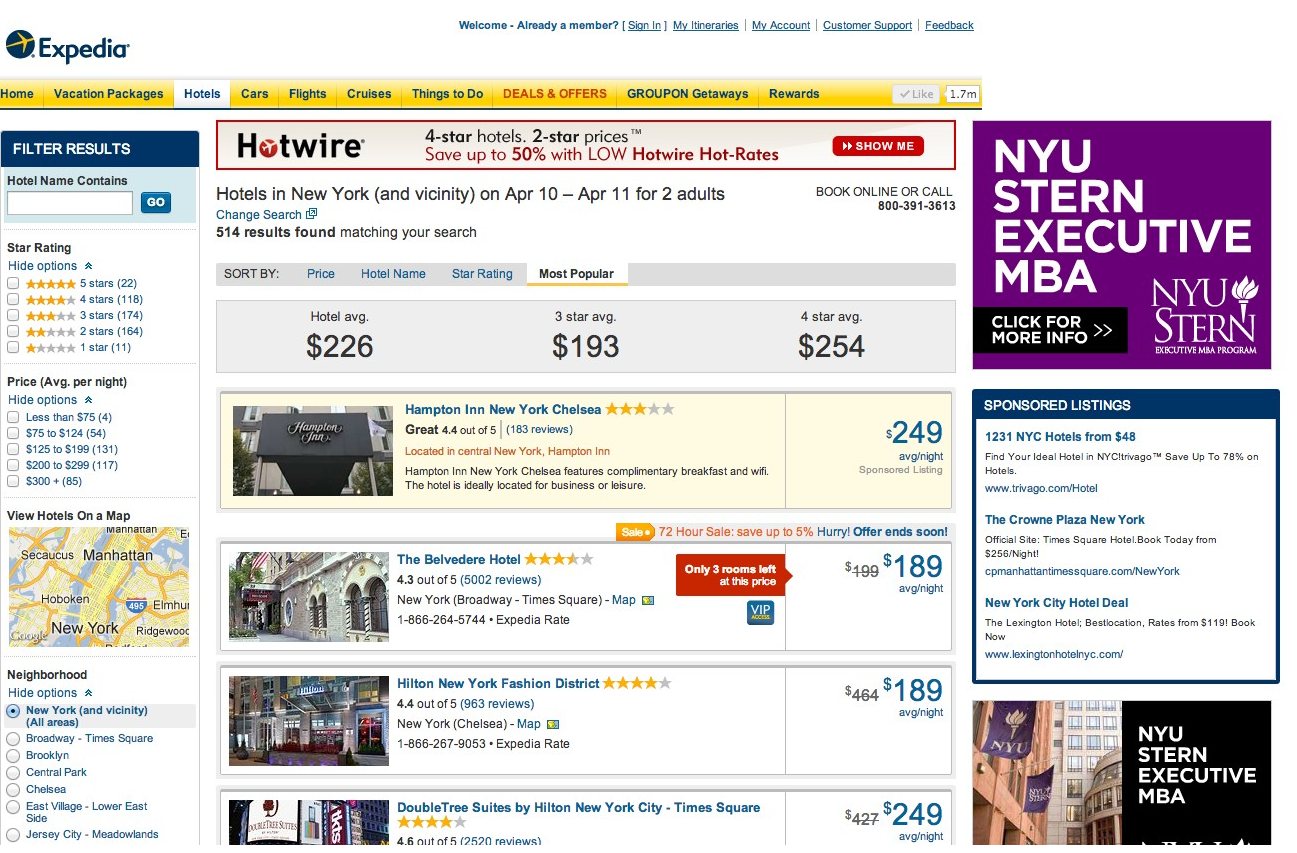Check the $300+ price filter

click(13, 481)
